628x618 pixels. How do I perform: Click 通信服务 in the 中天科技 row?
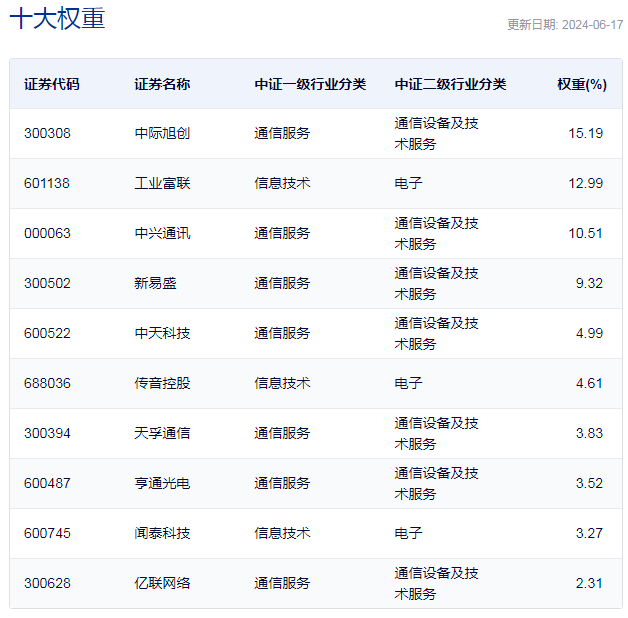point(282,333)
